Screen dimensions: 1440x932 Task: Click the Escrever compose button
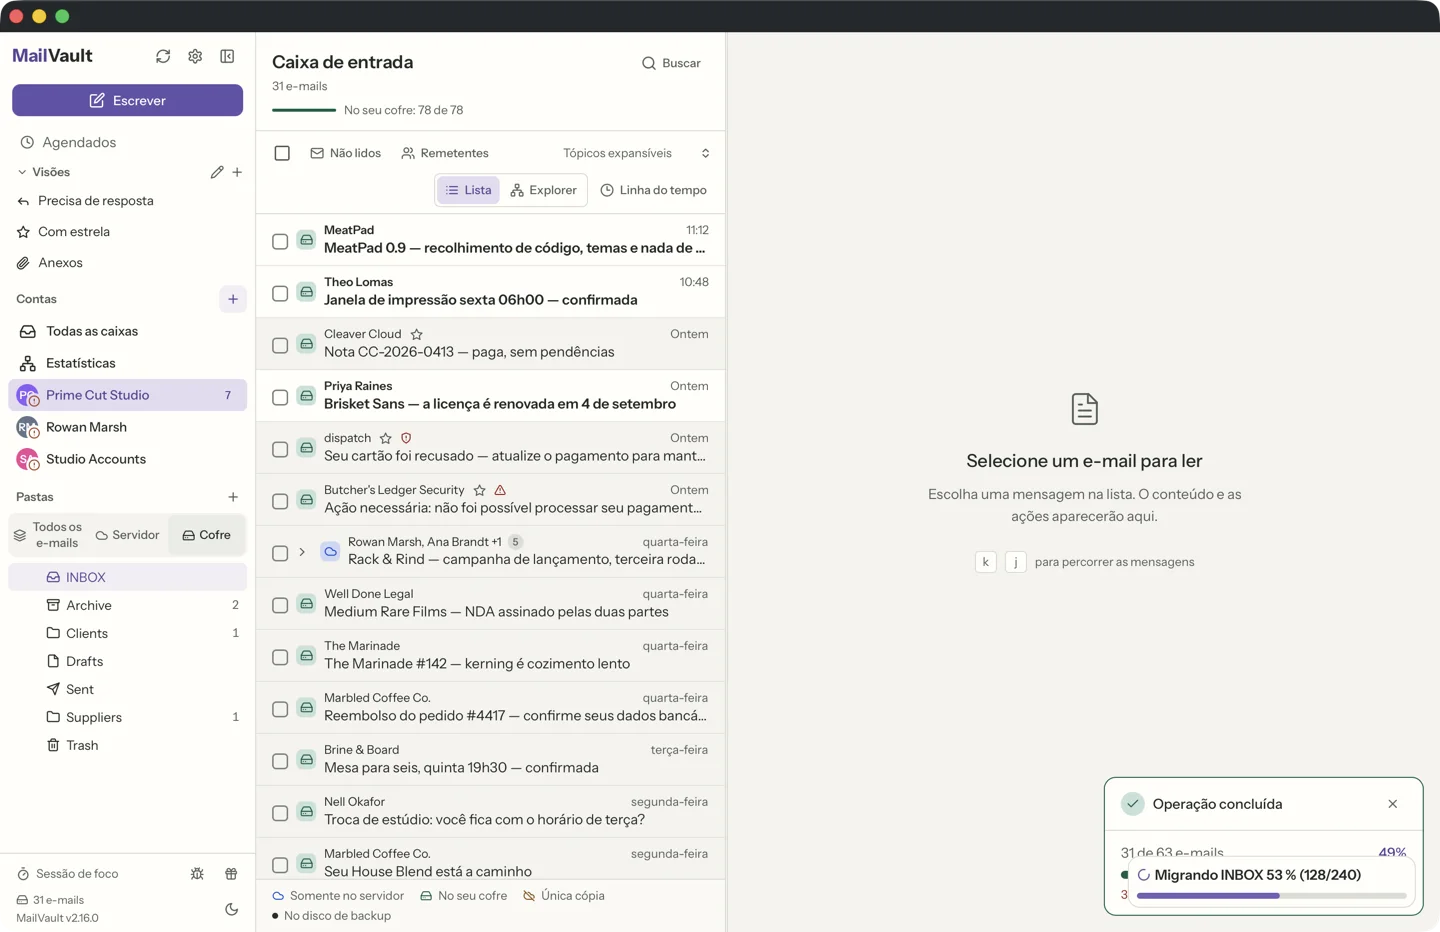pos(127,100)
